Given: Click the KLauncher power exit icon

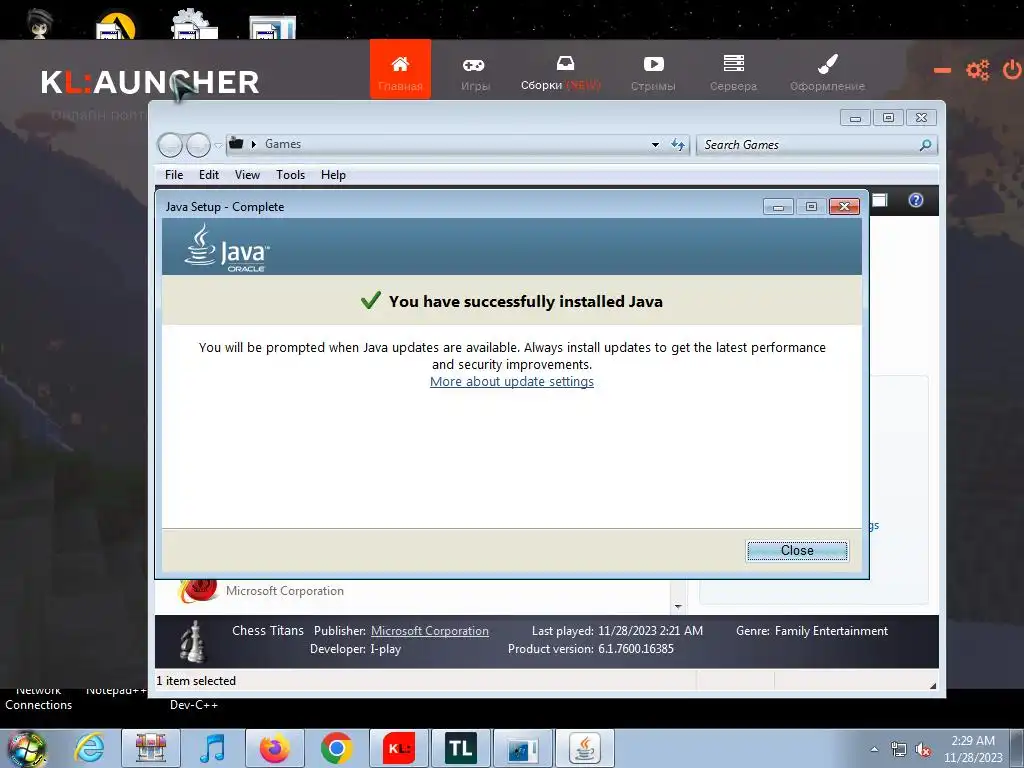Looking at the screenshot, I should (x=1012, y=70).
